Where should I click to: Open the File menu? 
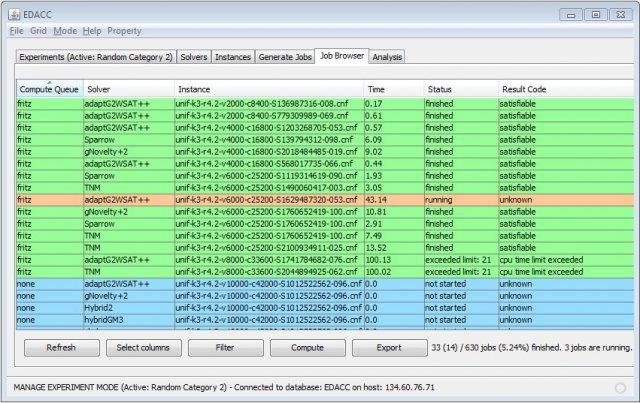pyautogui.click(x=16, y=31)
